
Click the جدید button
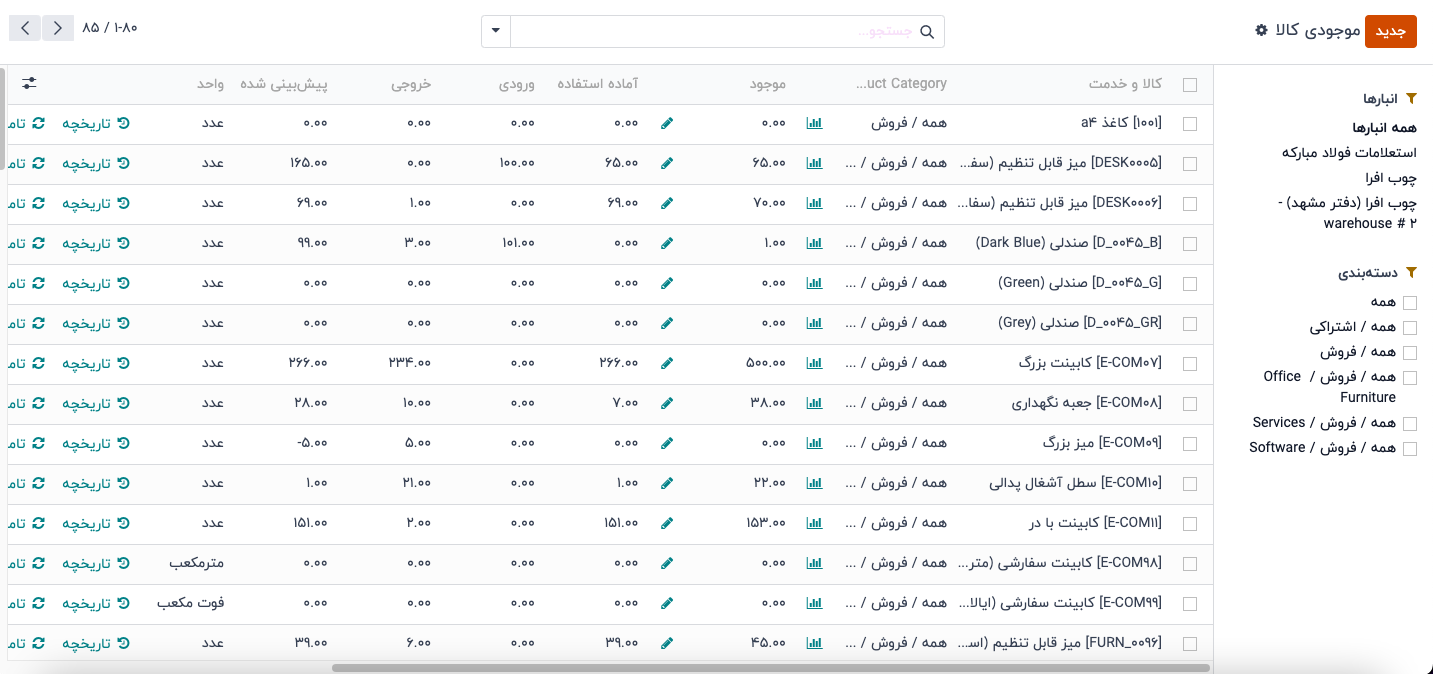[1390, 31]
